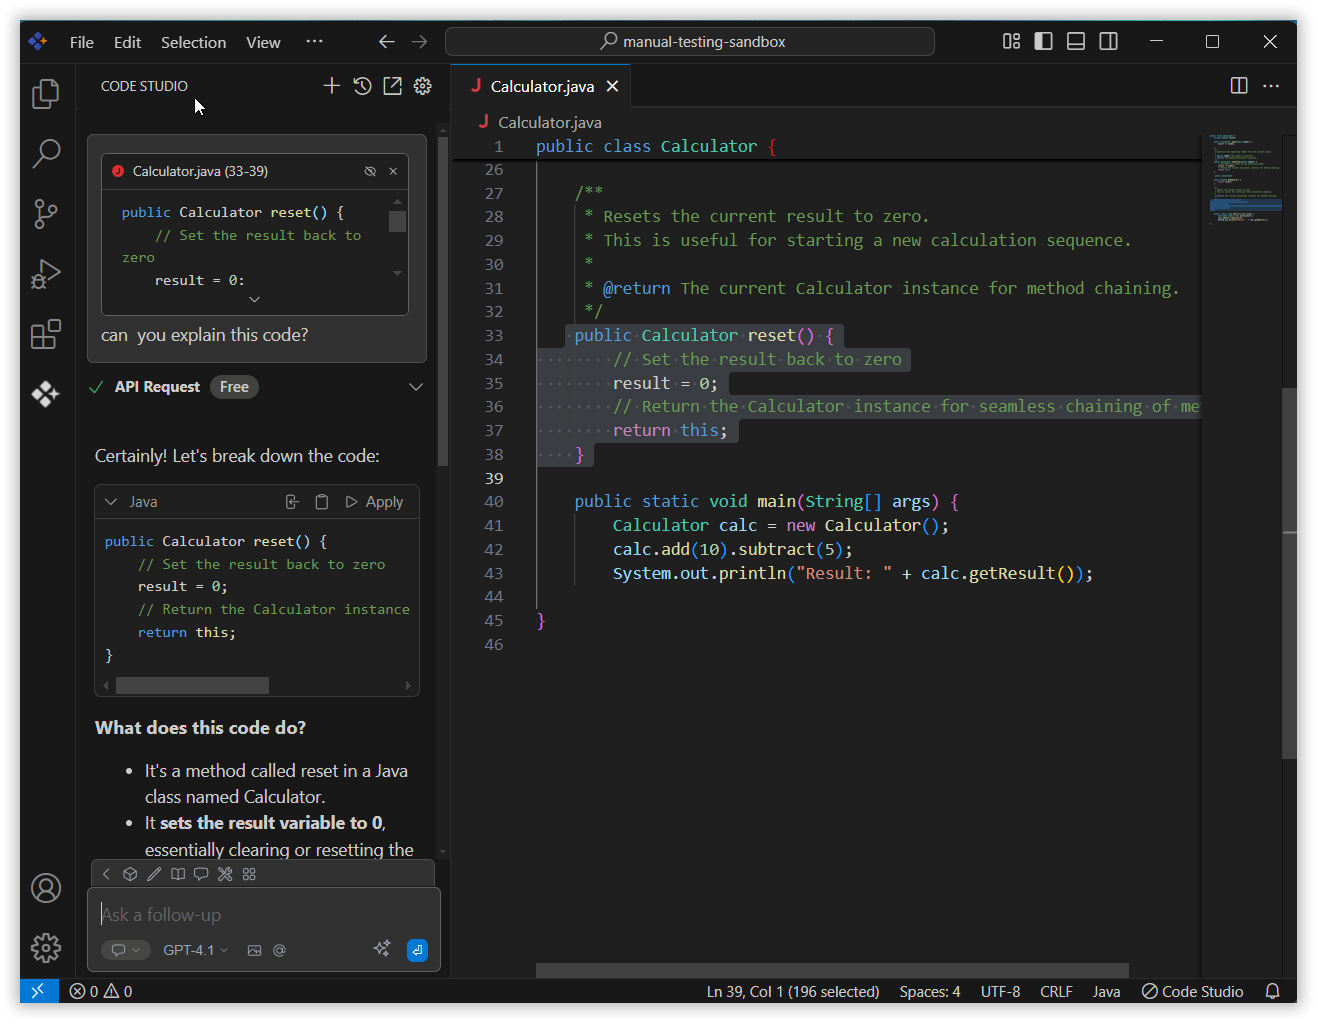Insert Java code block at cursor
This screenshot has height=1023, width=1317.
pos(292,502)
